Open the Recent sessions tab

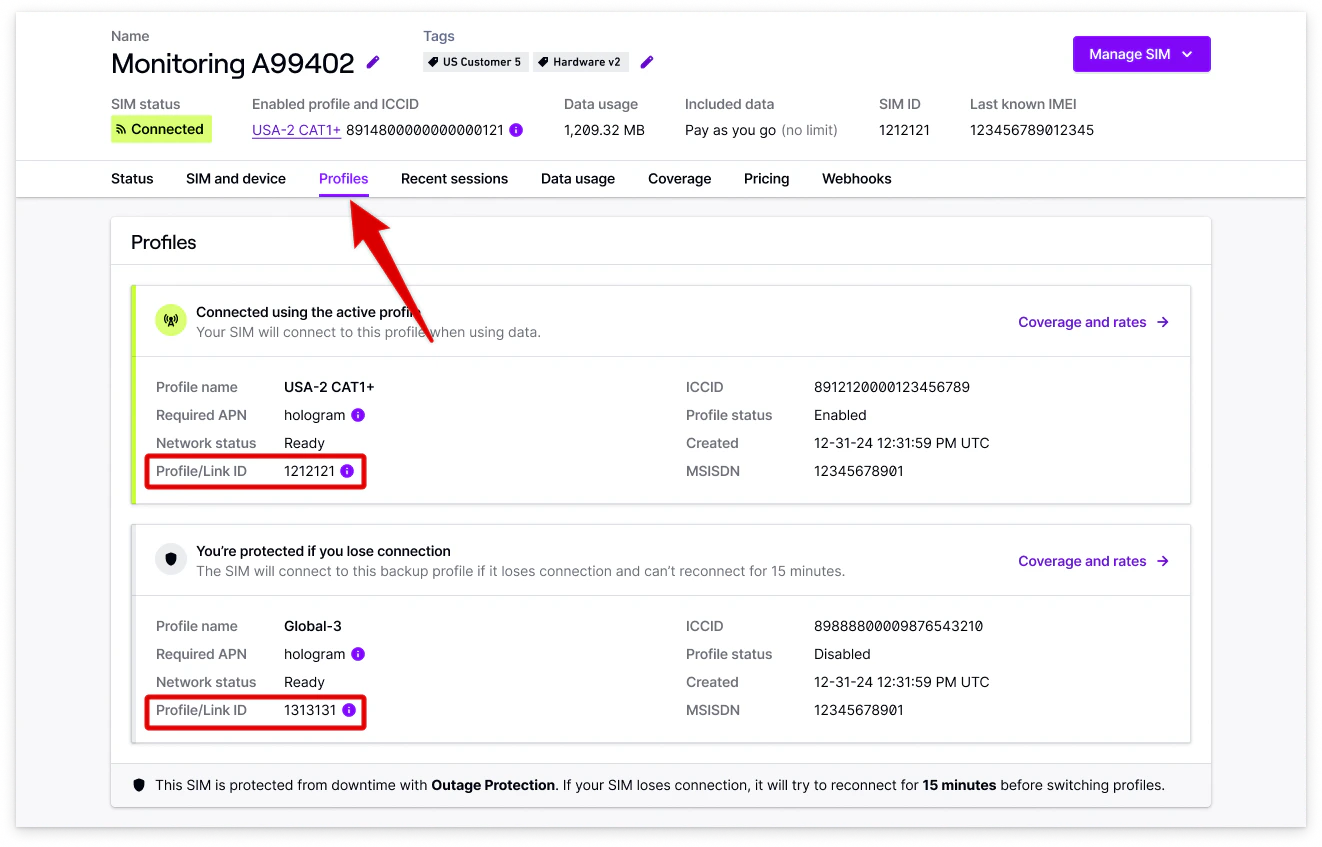pos(454,178)
